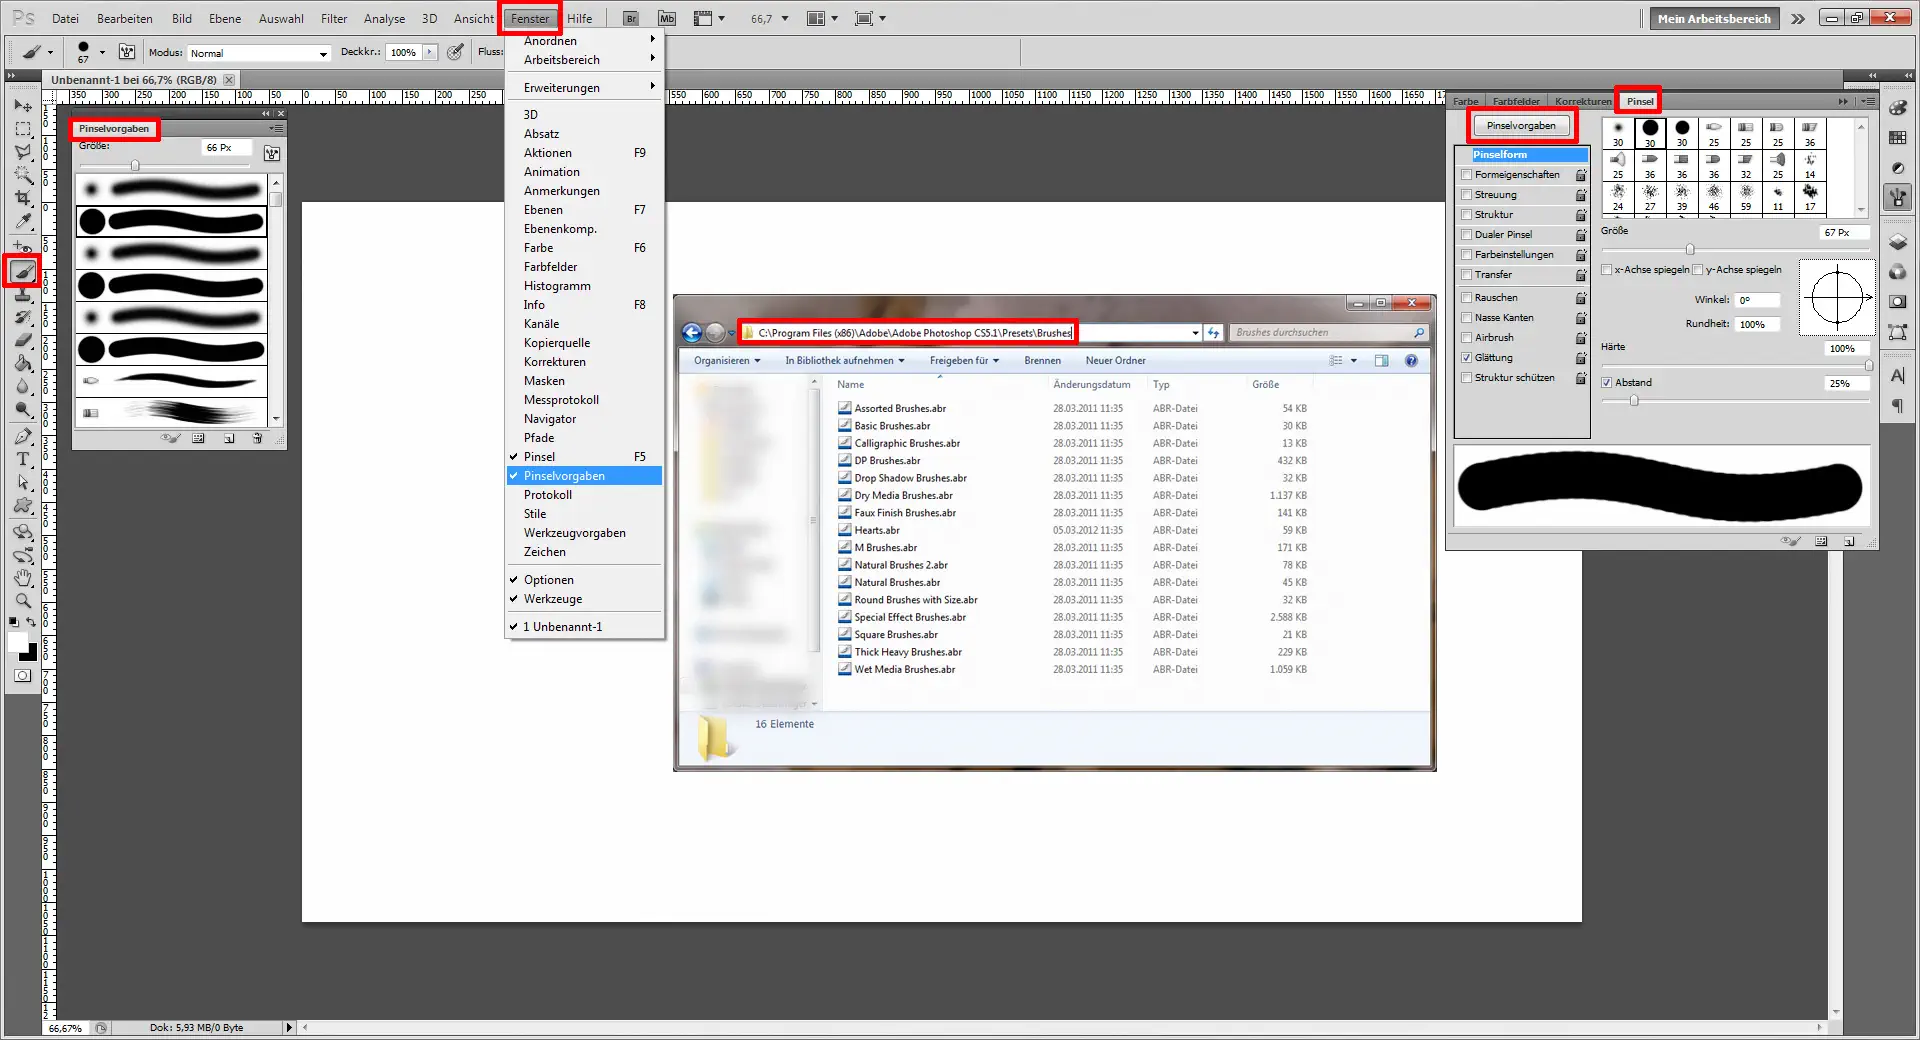Select the Clone Stamp tool
The width and height of the screenshot is (1920, 1040).
click(x=22, y=295)
